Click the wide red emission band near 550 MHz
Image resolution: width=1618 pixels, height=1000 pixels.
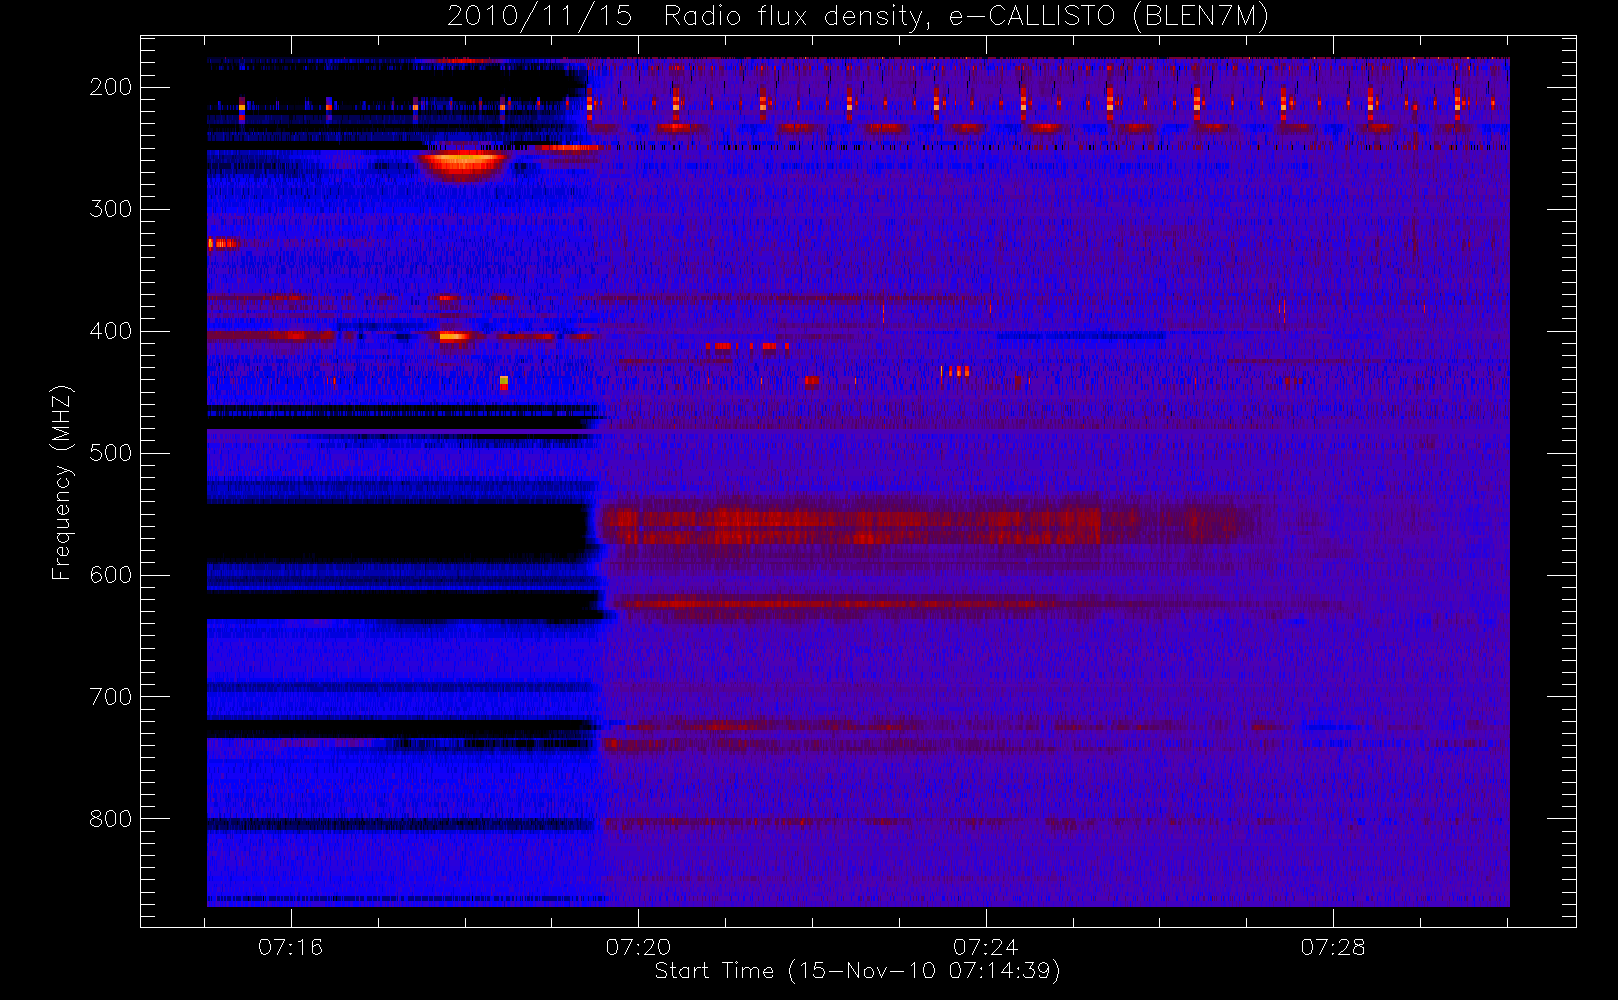925,525
